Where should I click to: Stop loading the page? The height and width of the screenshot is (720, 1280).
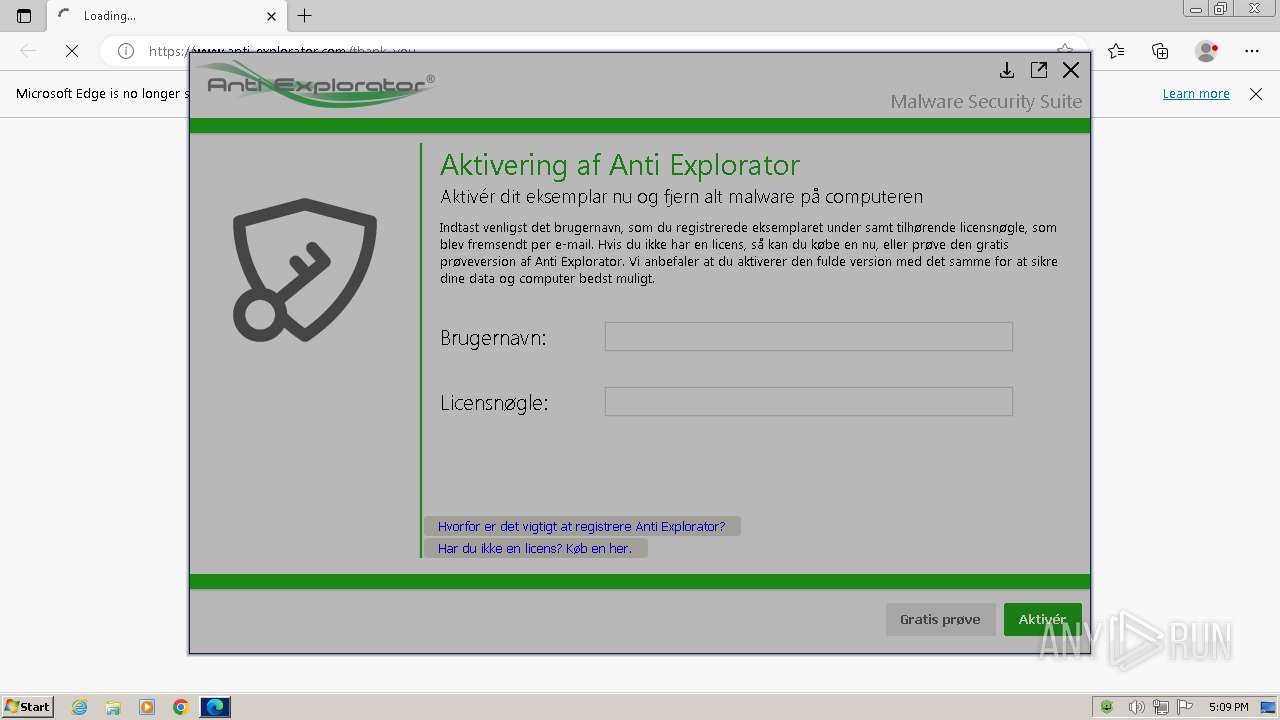click(72, 51)
